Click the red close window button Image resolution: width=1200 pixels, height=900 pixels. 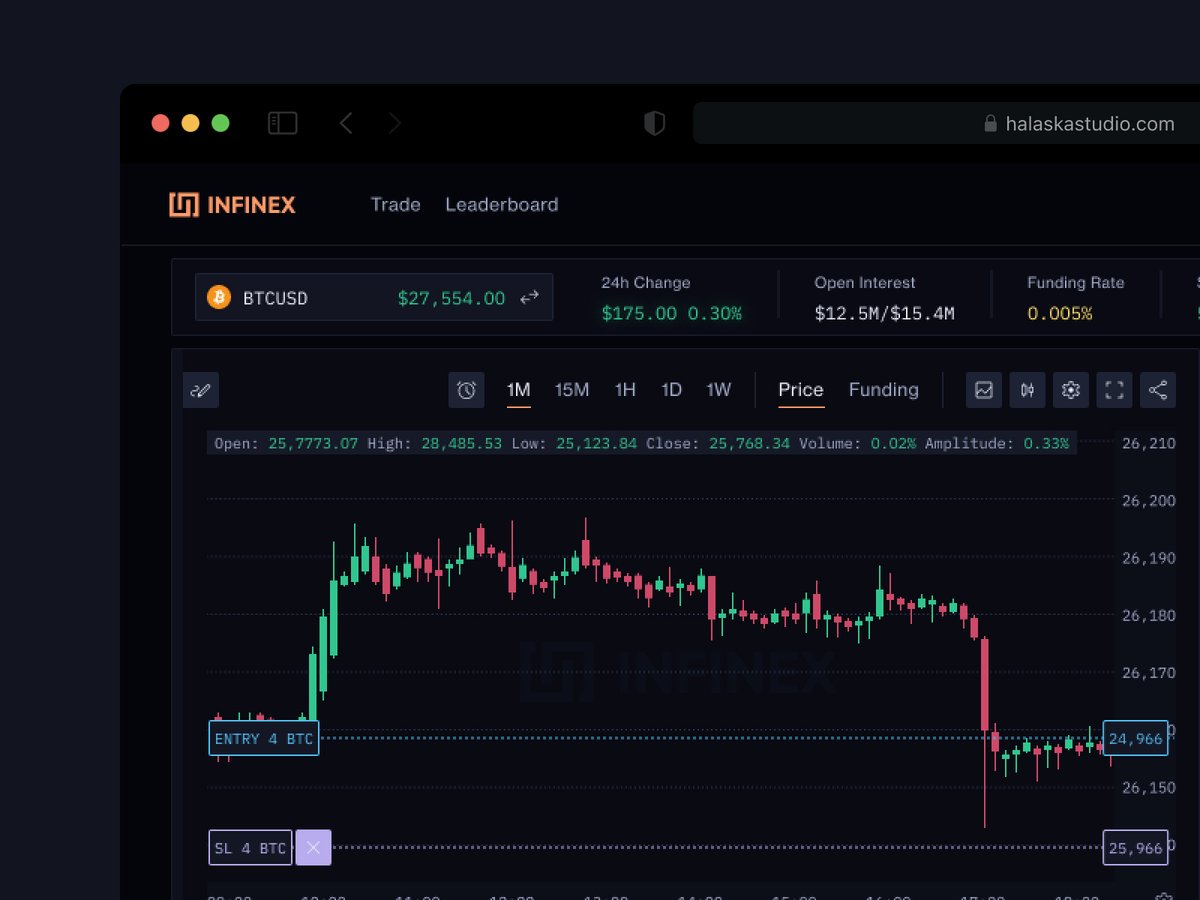[160, 123]
